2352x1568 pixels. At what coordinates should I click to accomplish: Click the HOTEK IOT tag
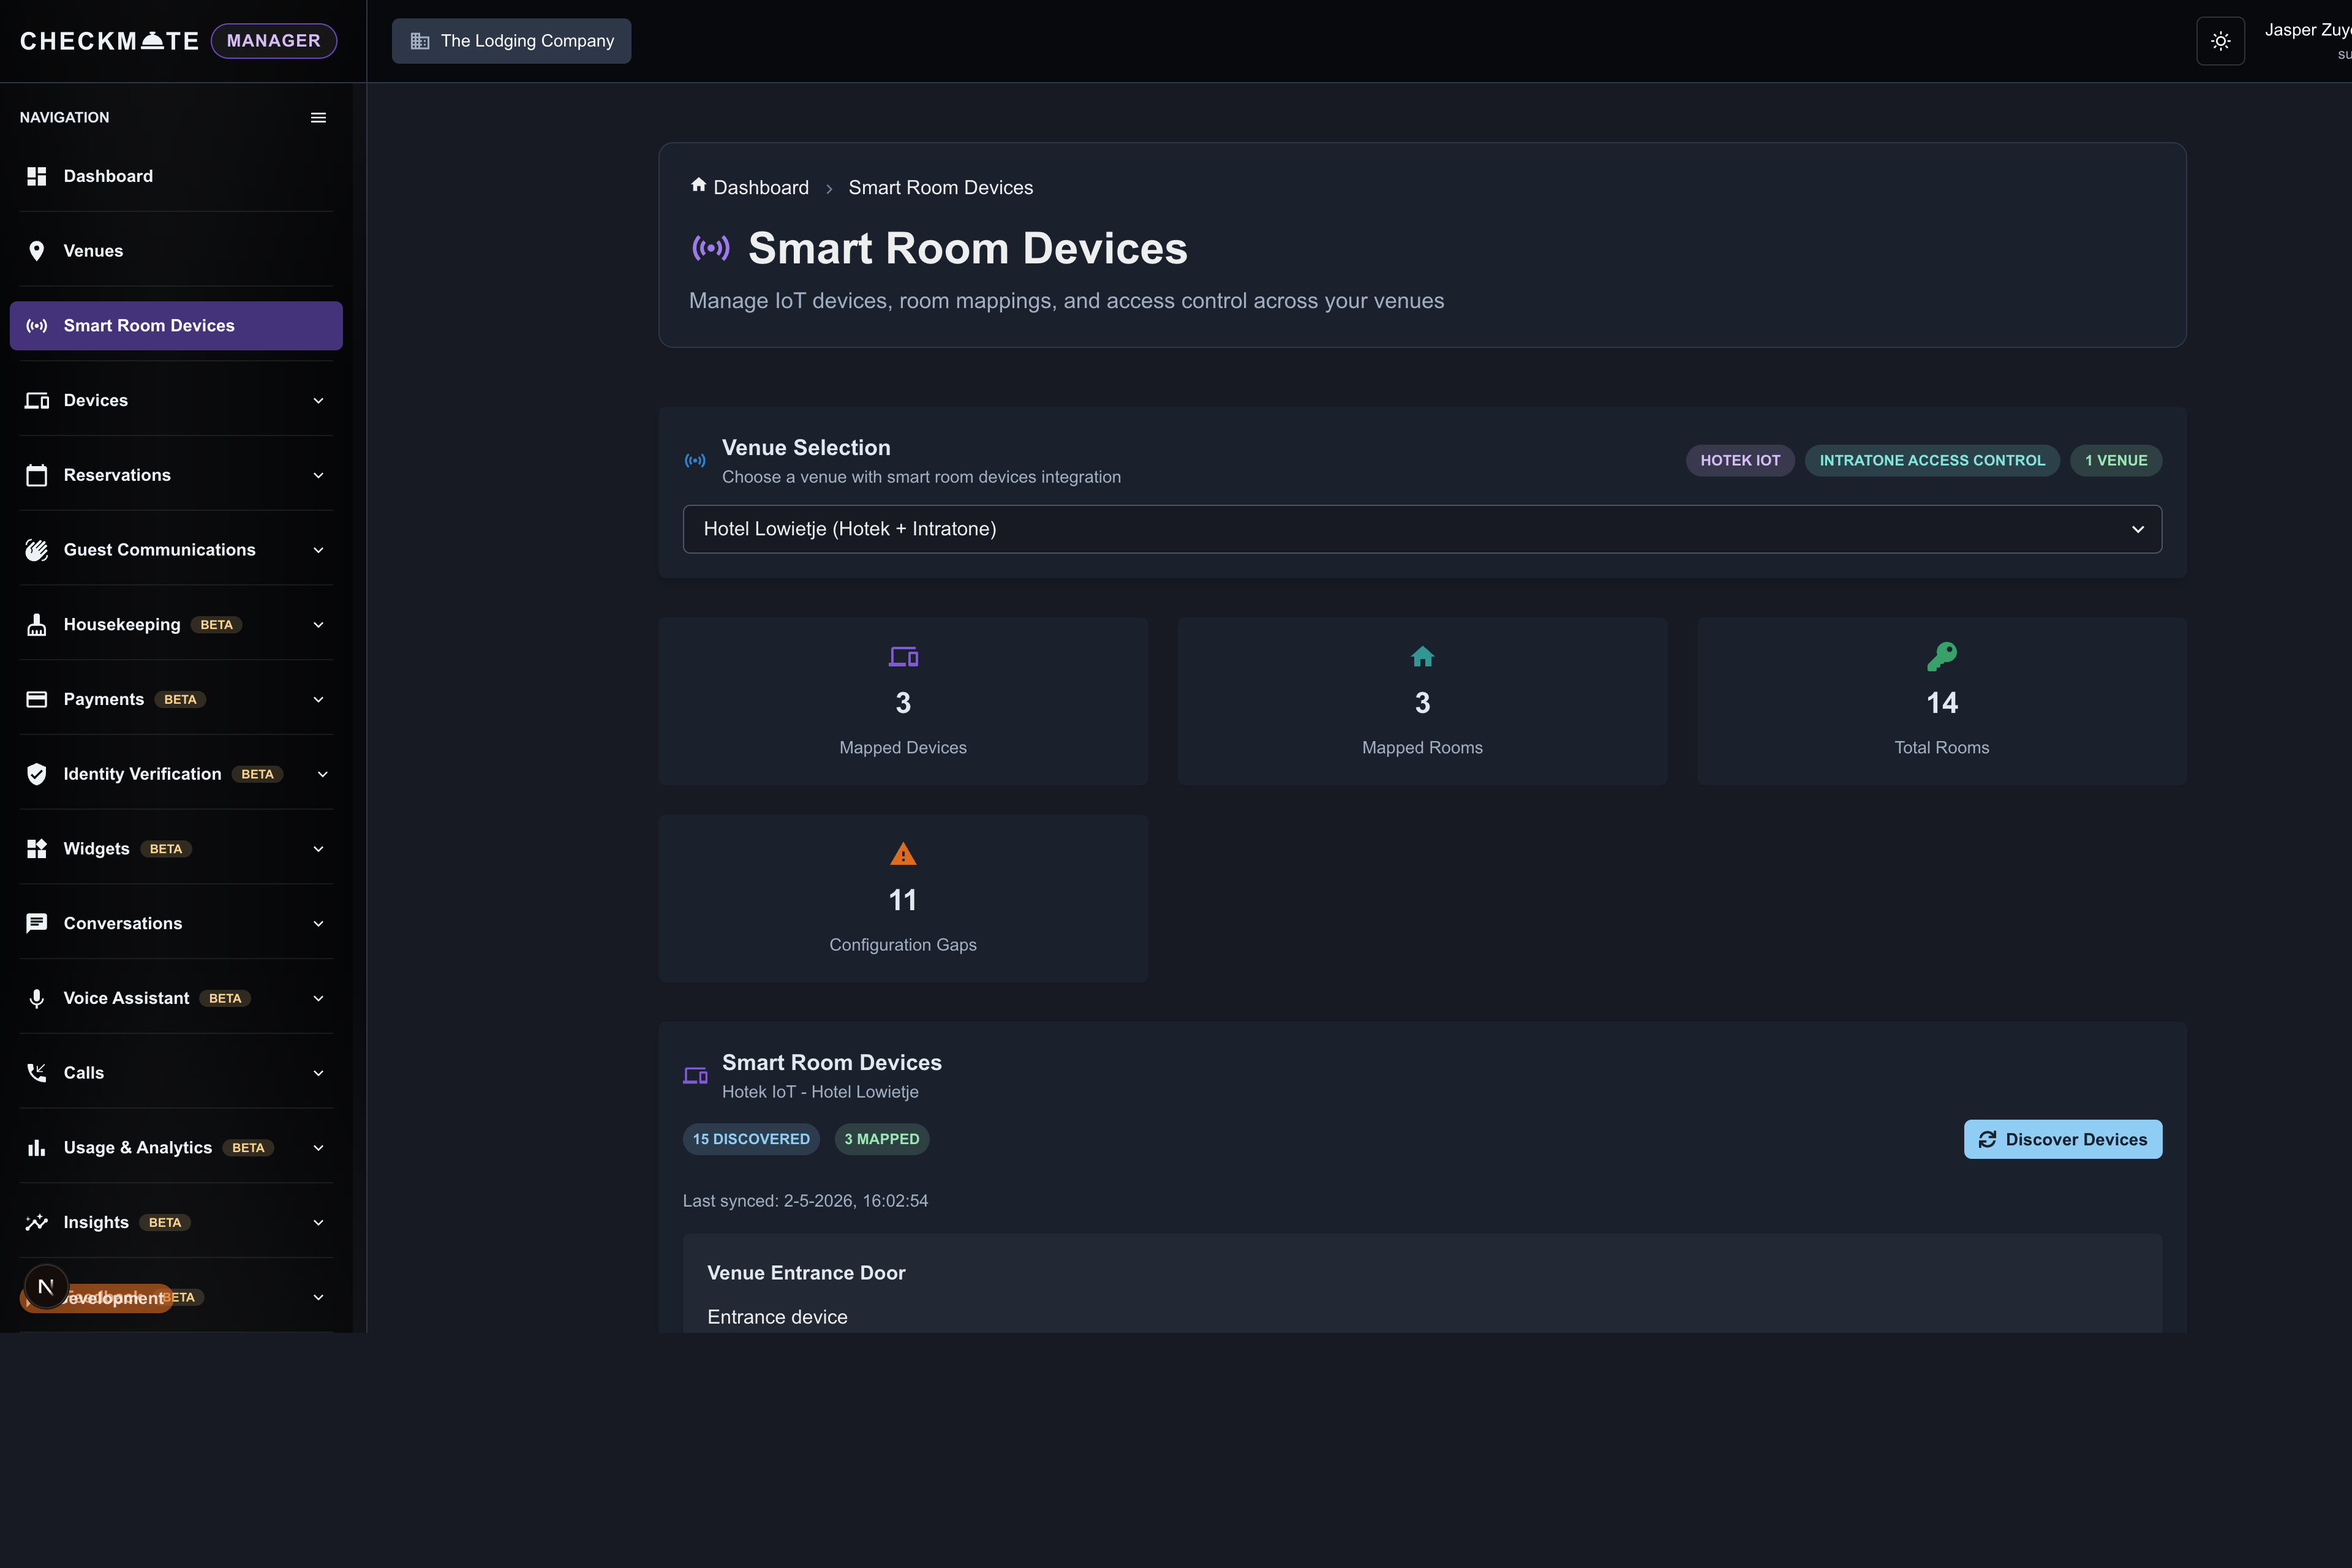click(x=1740, y=461)
